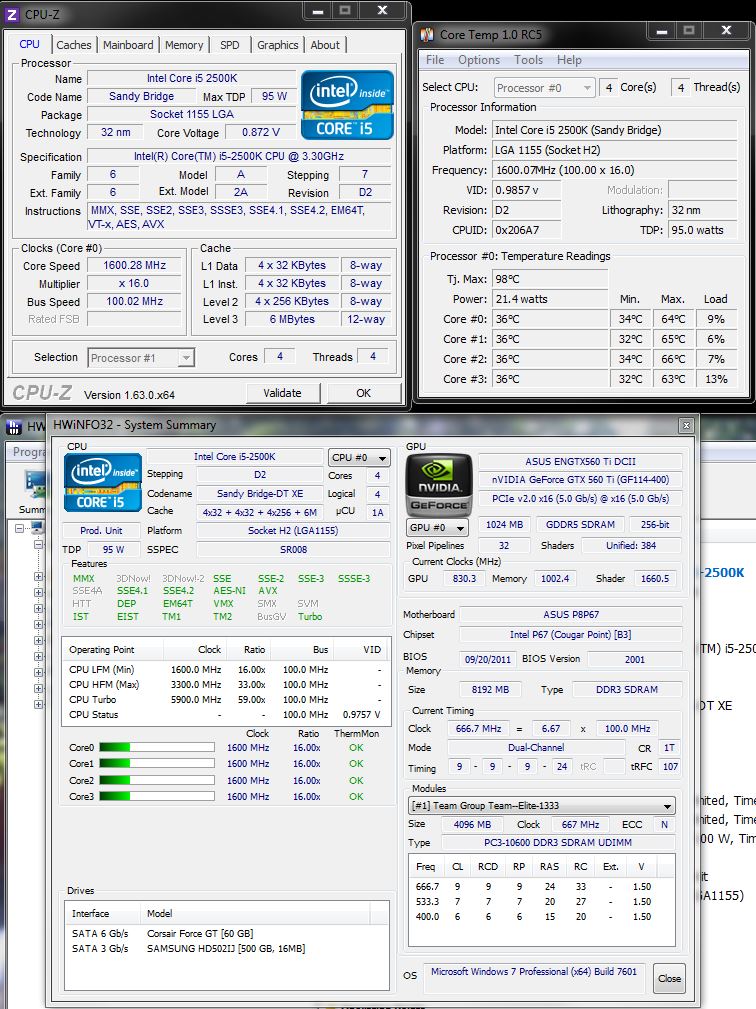Image resolution: width=756 pixels, height=1009 pixels.
Task: Click the '666.7' frequency row in timing table
Action: 541,887
